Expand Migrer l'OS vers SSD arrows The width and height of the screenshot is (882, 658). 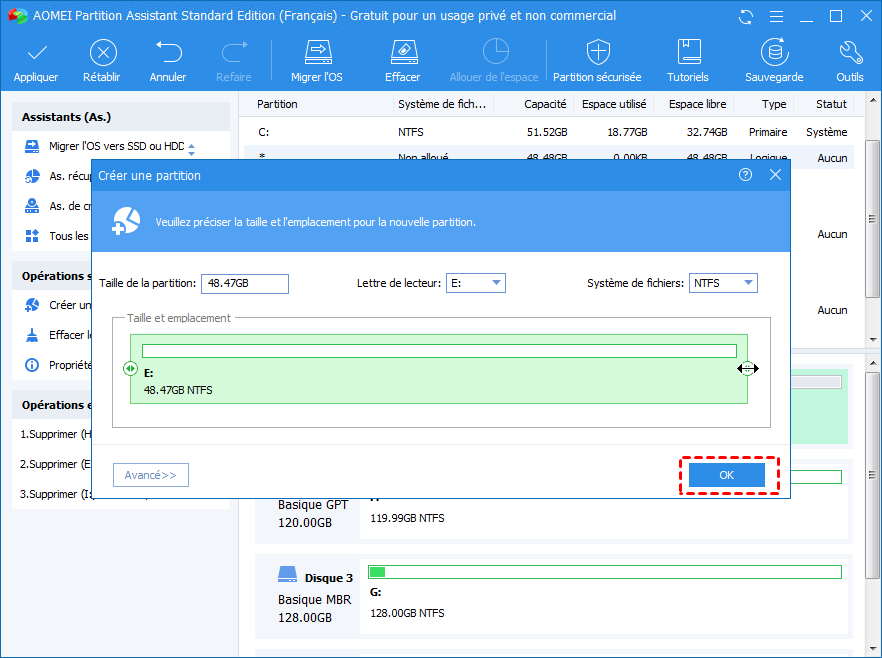[x=191, y=148]
